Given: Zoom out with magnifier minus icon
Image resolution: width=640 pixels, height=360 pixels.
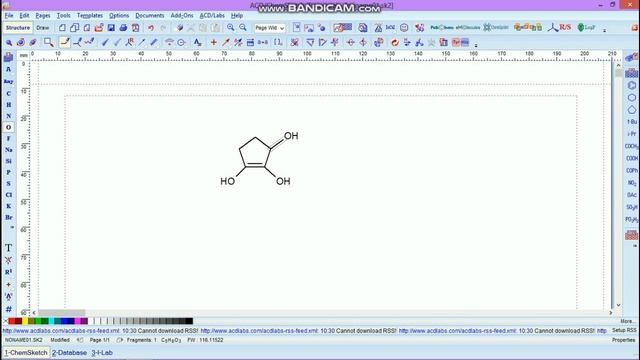Looking at the screenshot, I should pyautogui.click(x=243, y=28).
